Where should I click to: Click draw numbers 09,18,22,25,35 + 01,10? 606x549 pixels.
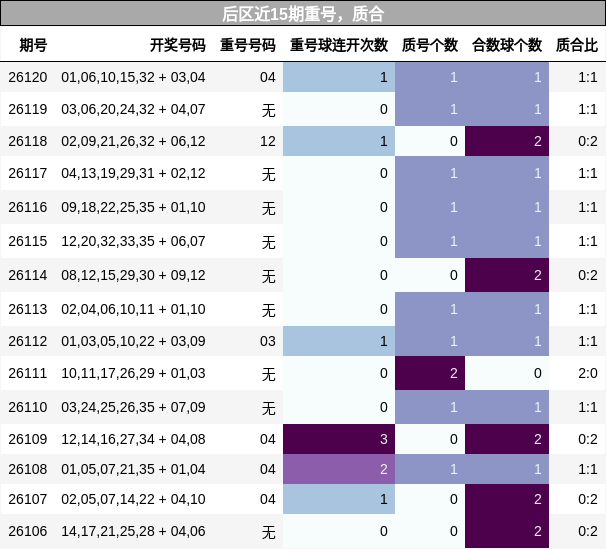click(133, 207)
